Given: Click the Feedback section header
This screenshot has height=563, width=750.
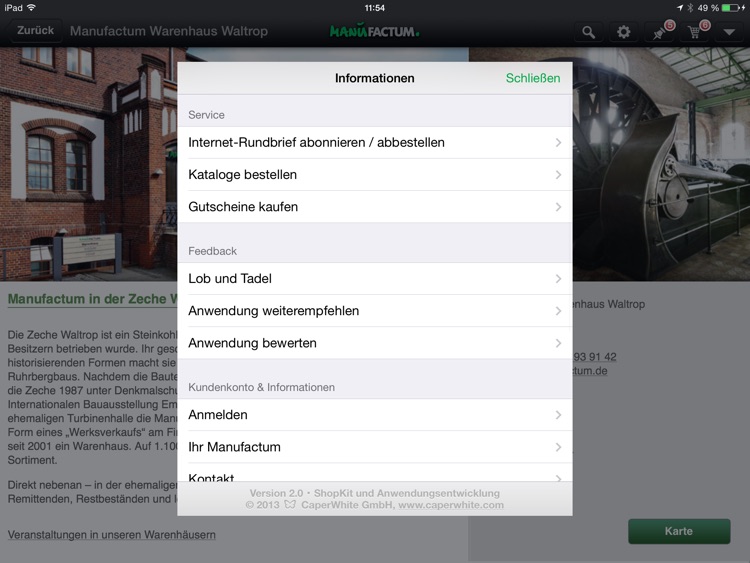Looking at the screenshot, I should pyautogui.click(x=212, y=251).
